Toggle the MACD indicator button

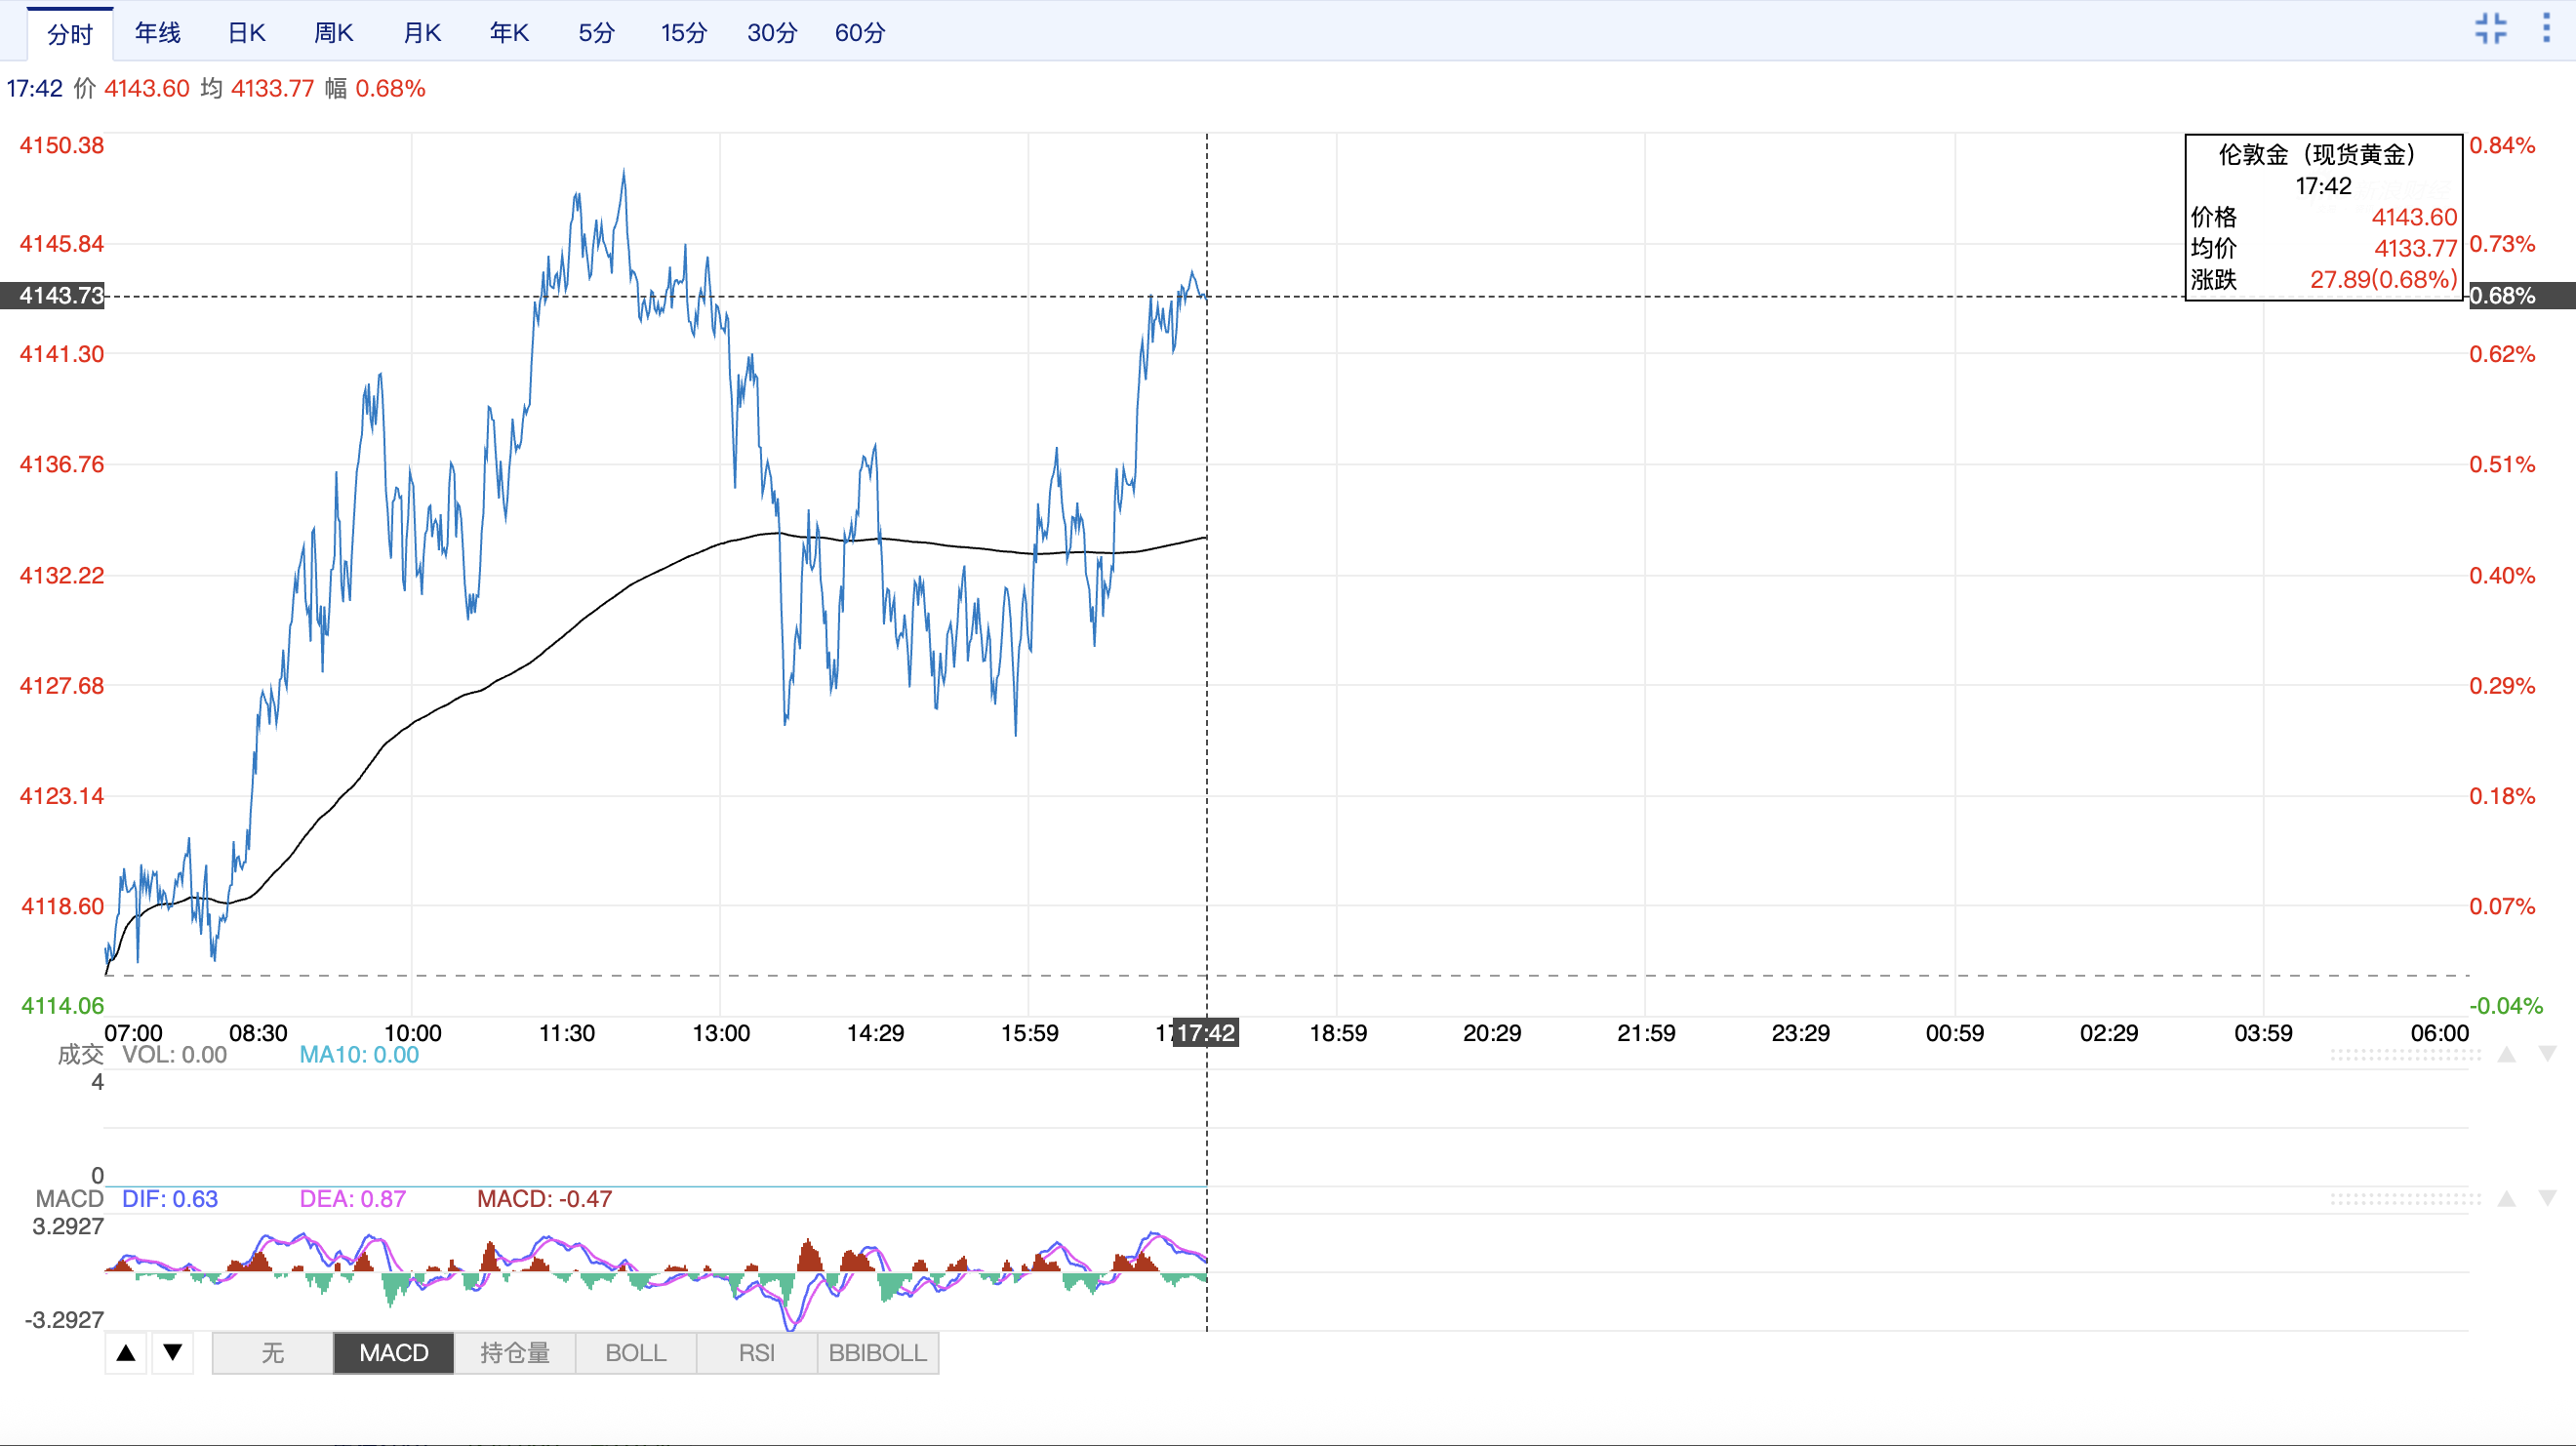coord(394,1353)
